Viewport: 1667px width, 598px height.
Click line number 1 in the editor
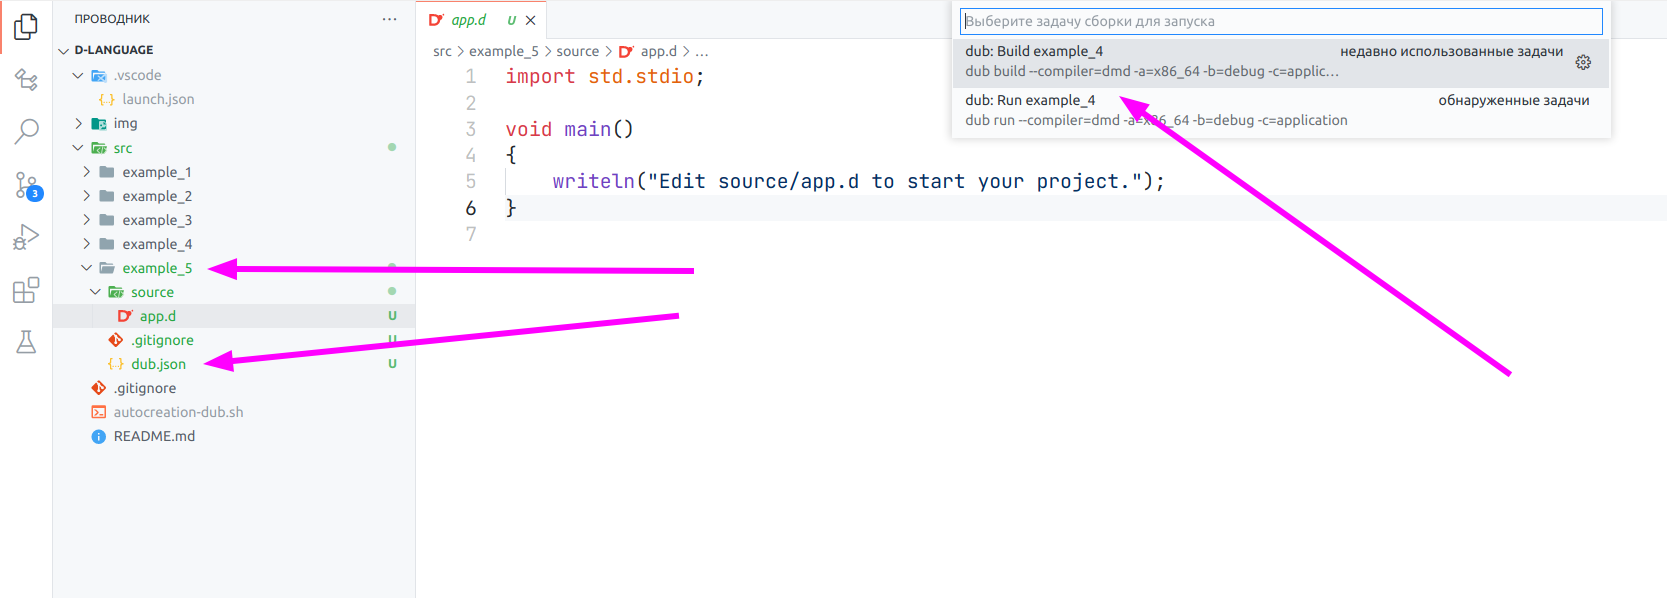coord(470,77)
